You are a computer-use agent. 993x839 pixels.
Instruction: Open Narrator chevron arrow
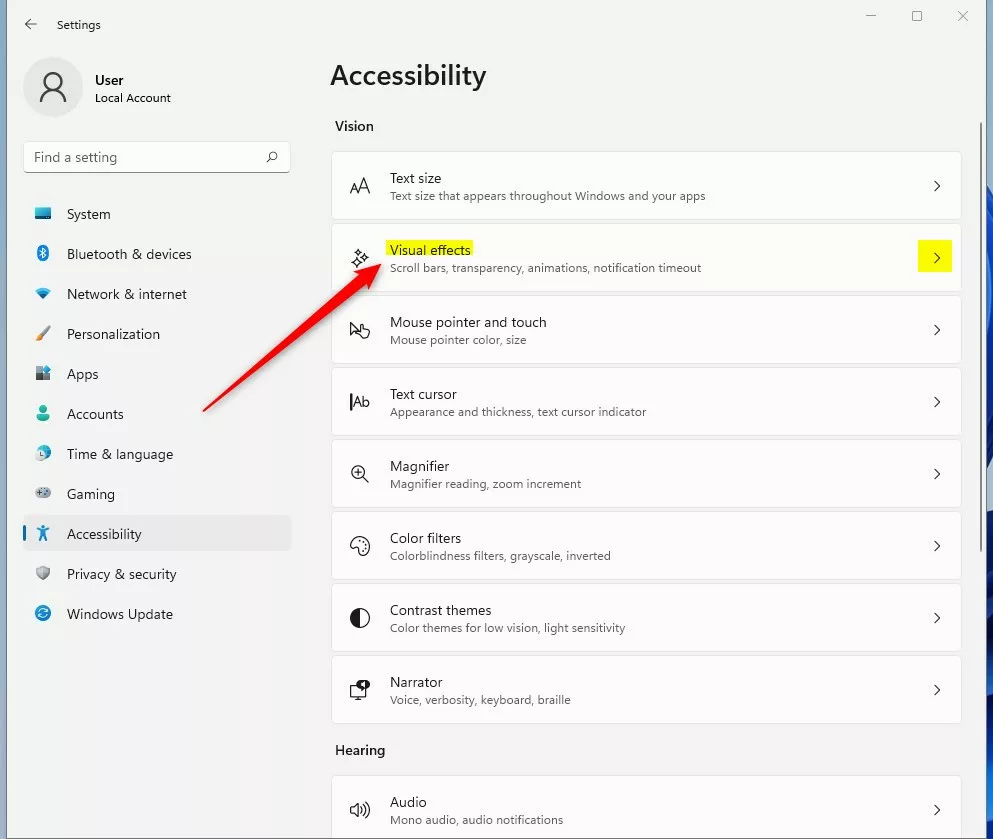pyautogui.click(x=937, y=690)
